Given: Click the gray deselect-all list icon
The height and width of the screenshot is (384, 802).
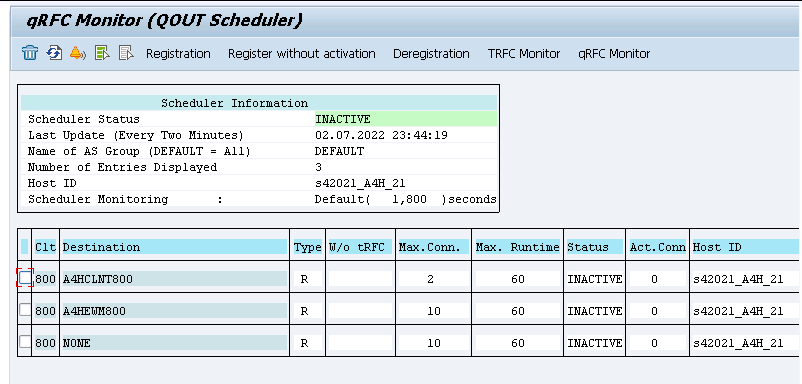Looking at the screenshot, I should point(126,53).
